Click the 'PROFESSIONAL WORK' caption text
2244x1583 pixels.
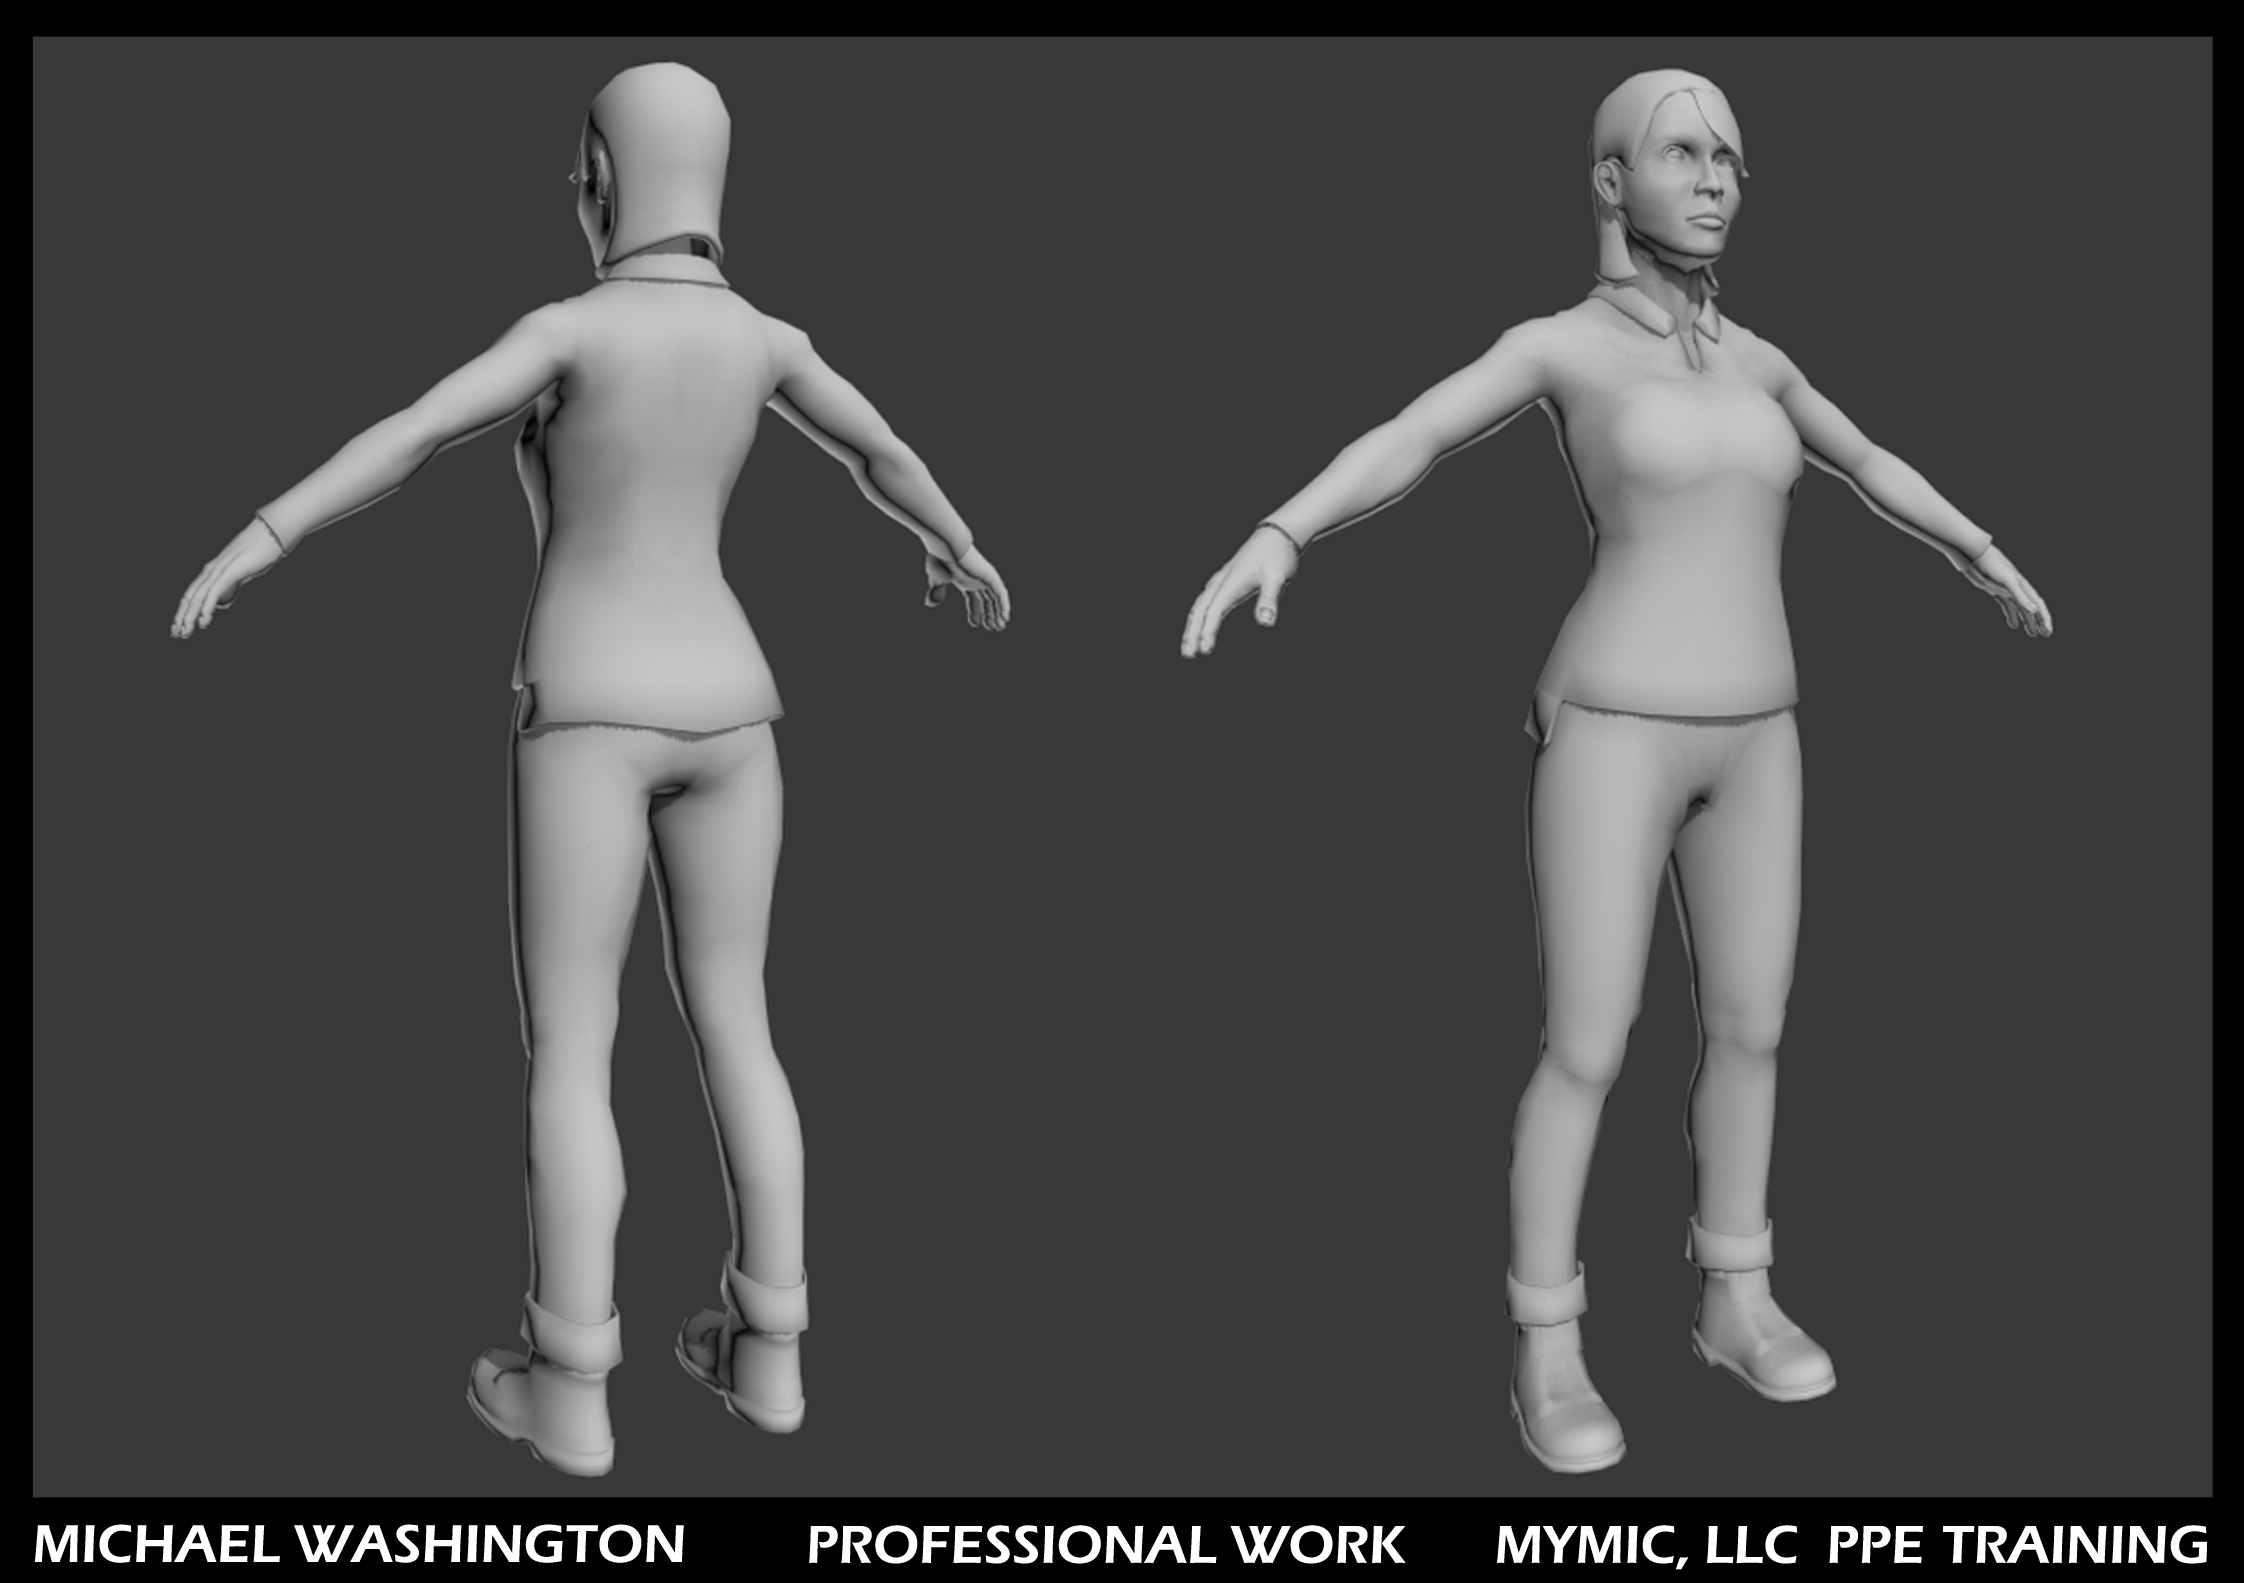click(1106, 1544)
